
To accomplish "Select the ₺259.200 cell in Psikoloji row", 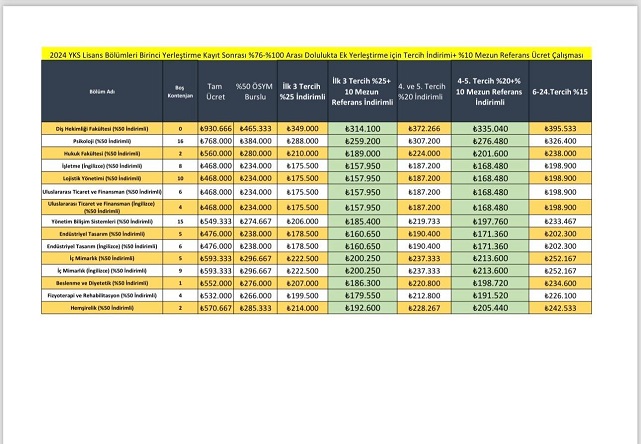I will click(x=362, y=141).
